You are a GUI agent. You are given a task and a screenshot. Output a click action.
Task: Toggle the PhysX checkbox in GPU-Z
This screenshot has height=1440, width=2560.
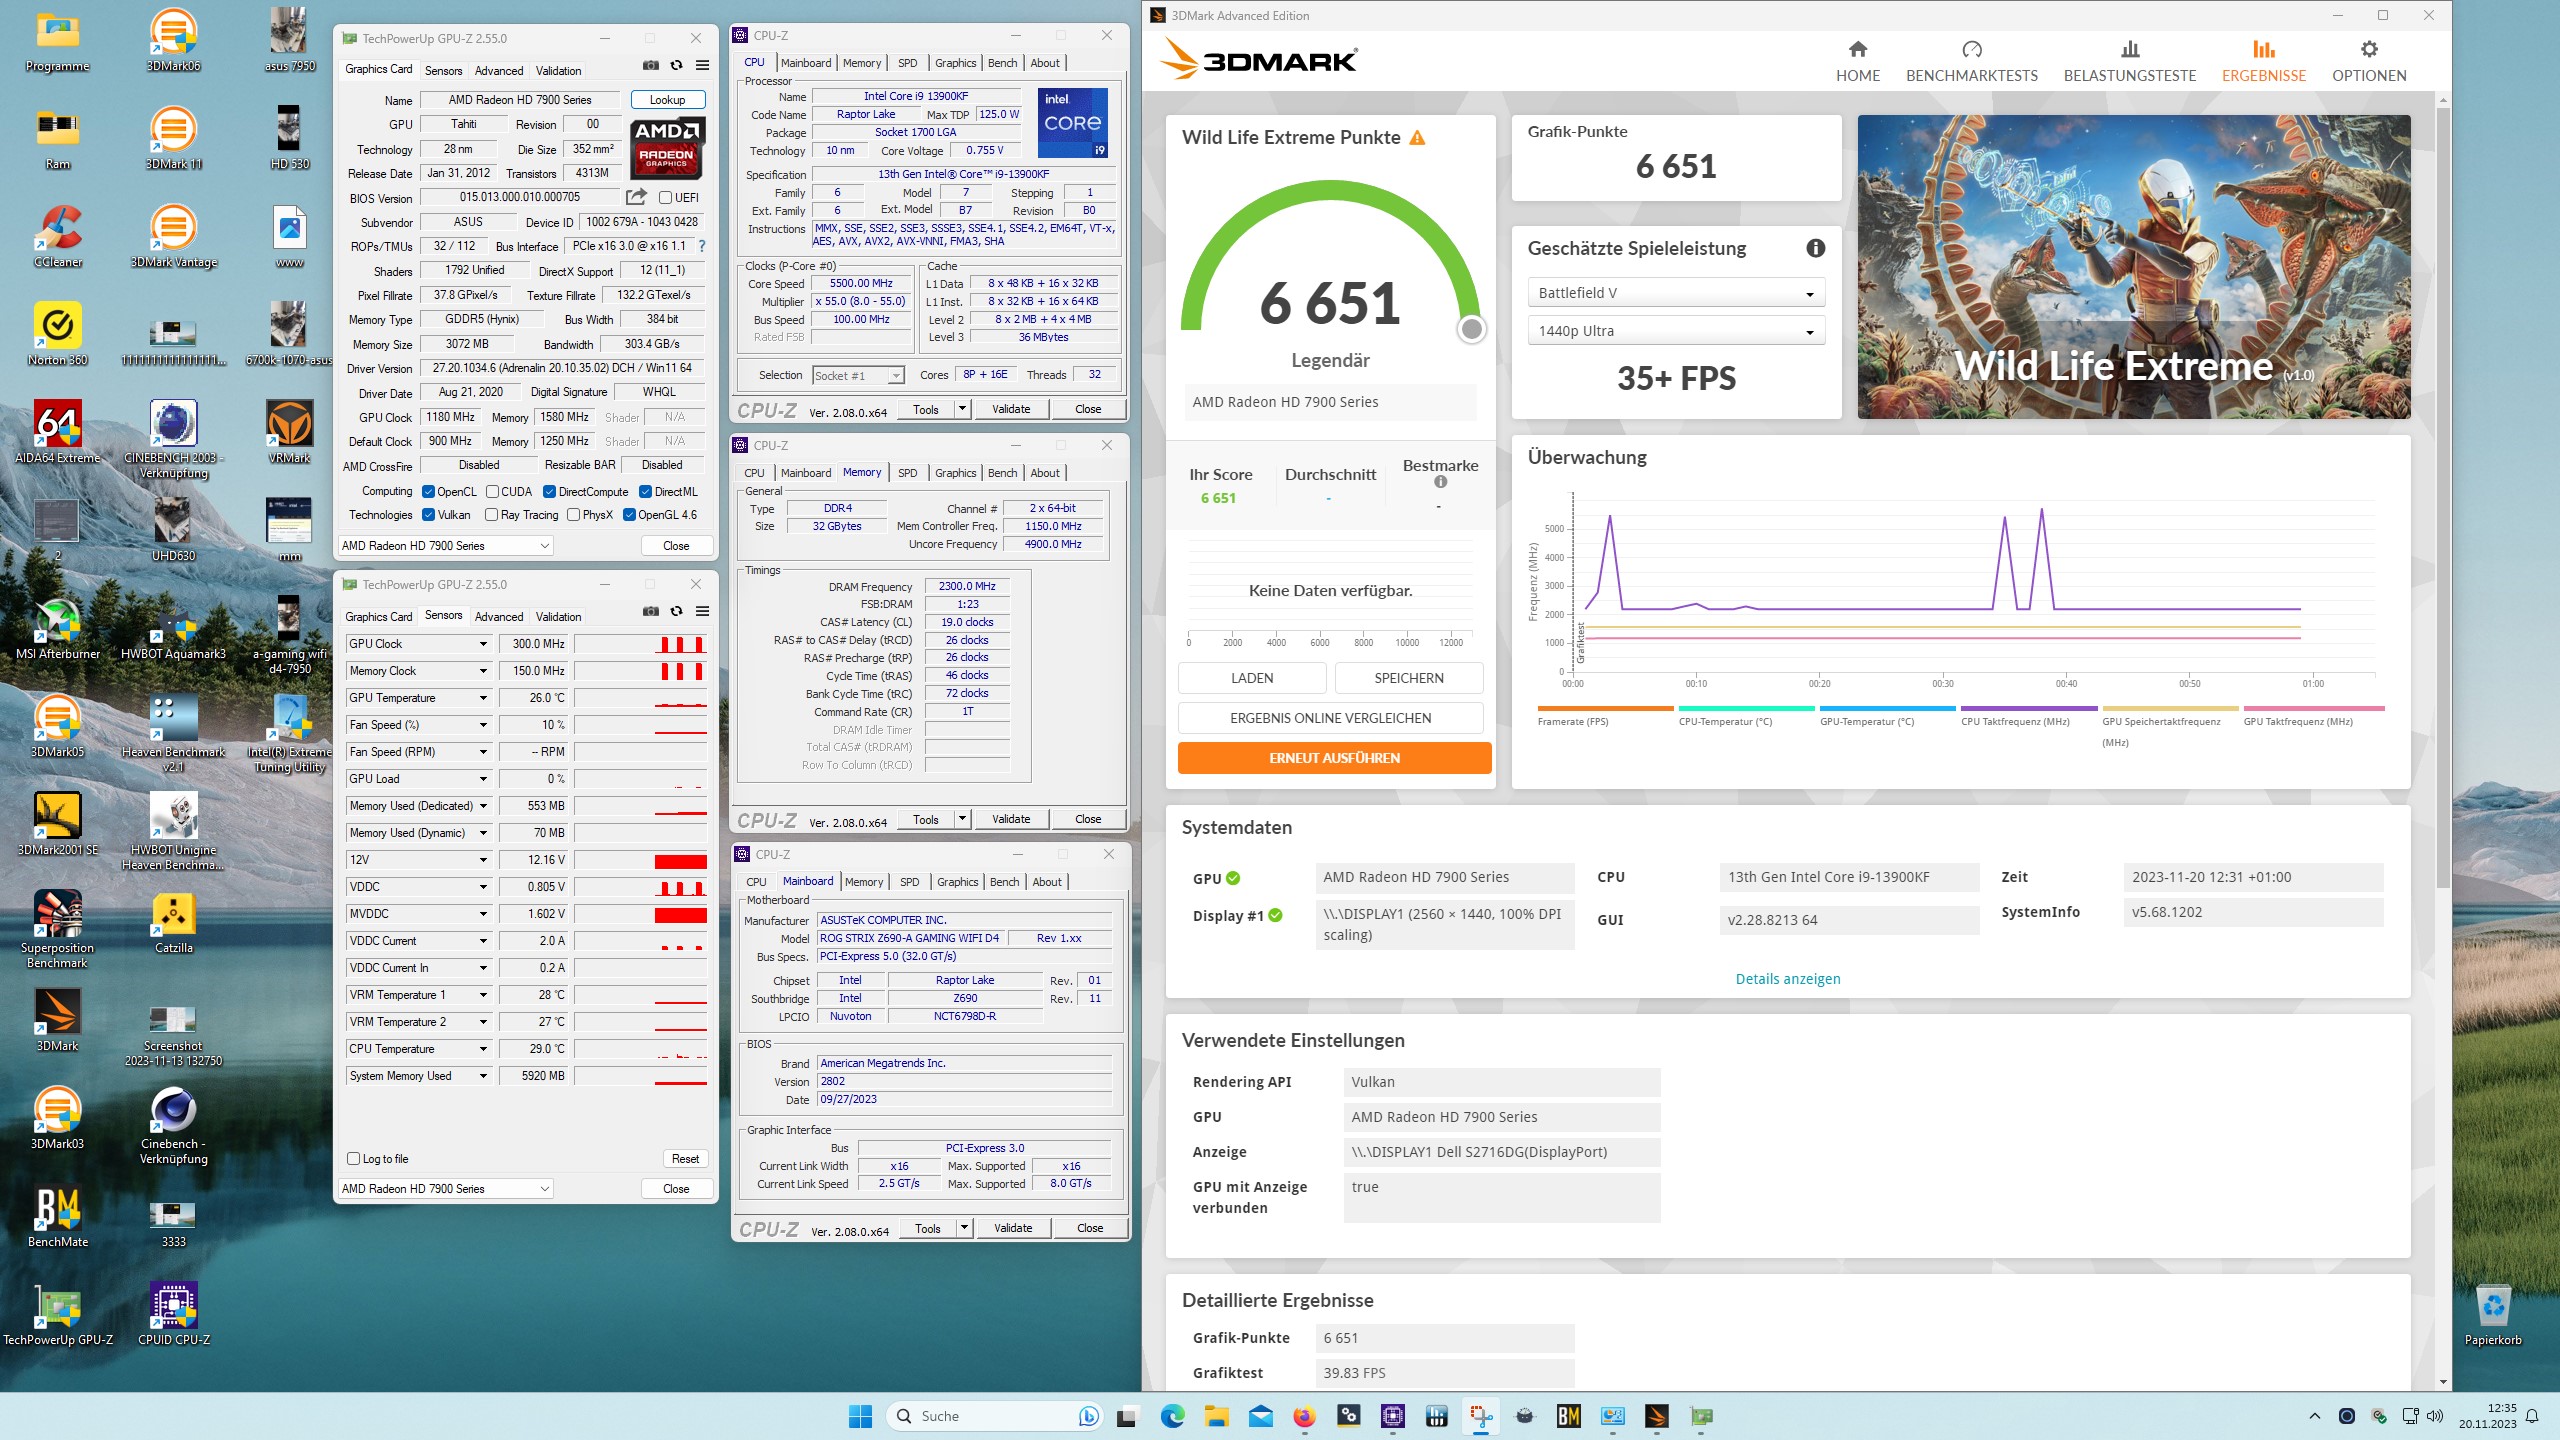[x=573, y=515]
